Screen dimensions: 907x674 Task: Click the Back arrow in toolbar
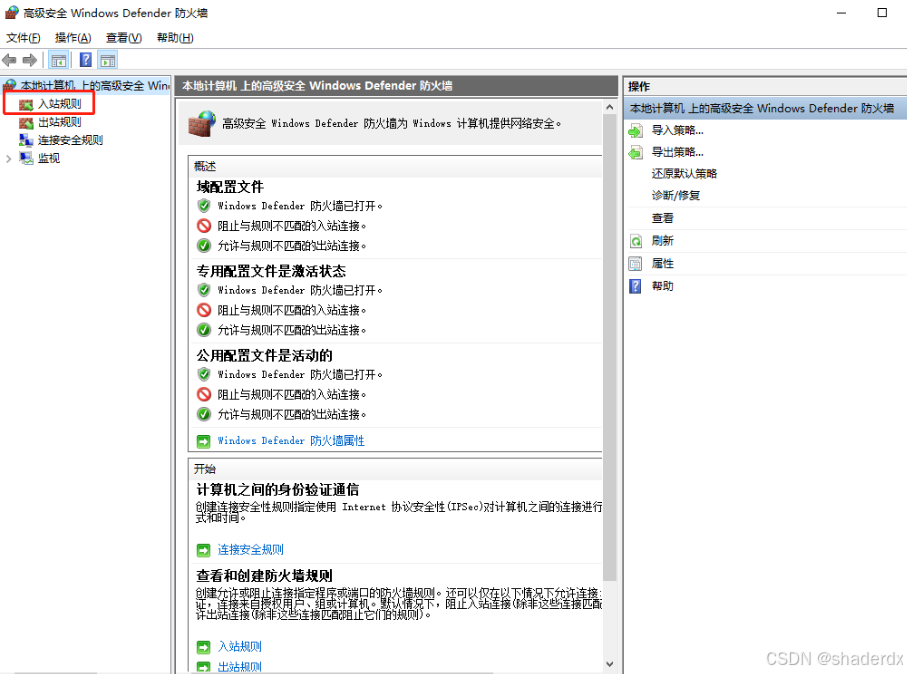[9, 60]
